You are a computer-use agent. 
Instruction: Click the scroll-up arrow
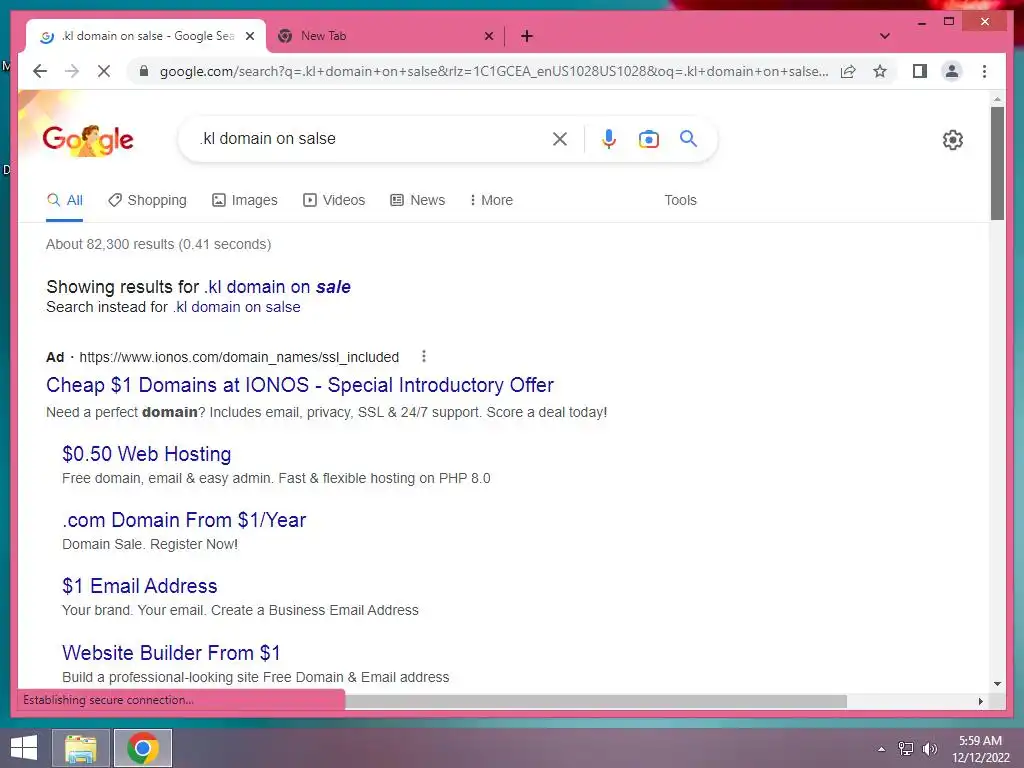[997, 99]
